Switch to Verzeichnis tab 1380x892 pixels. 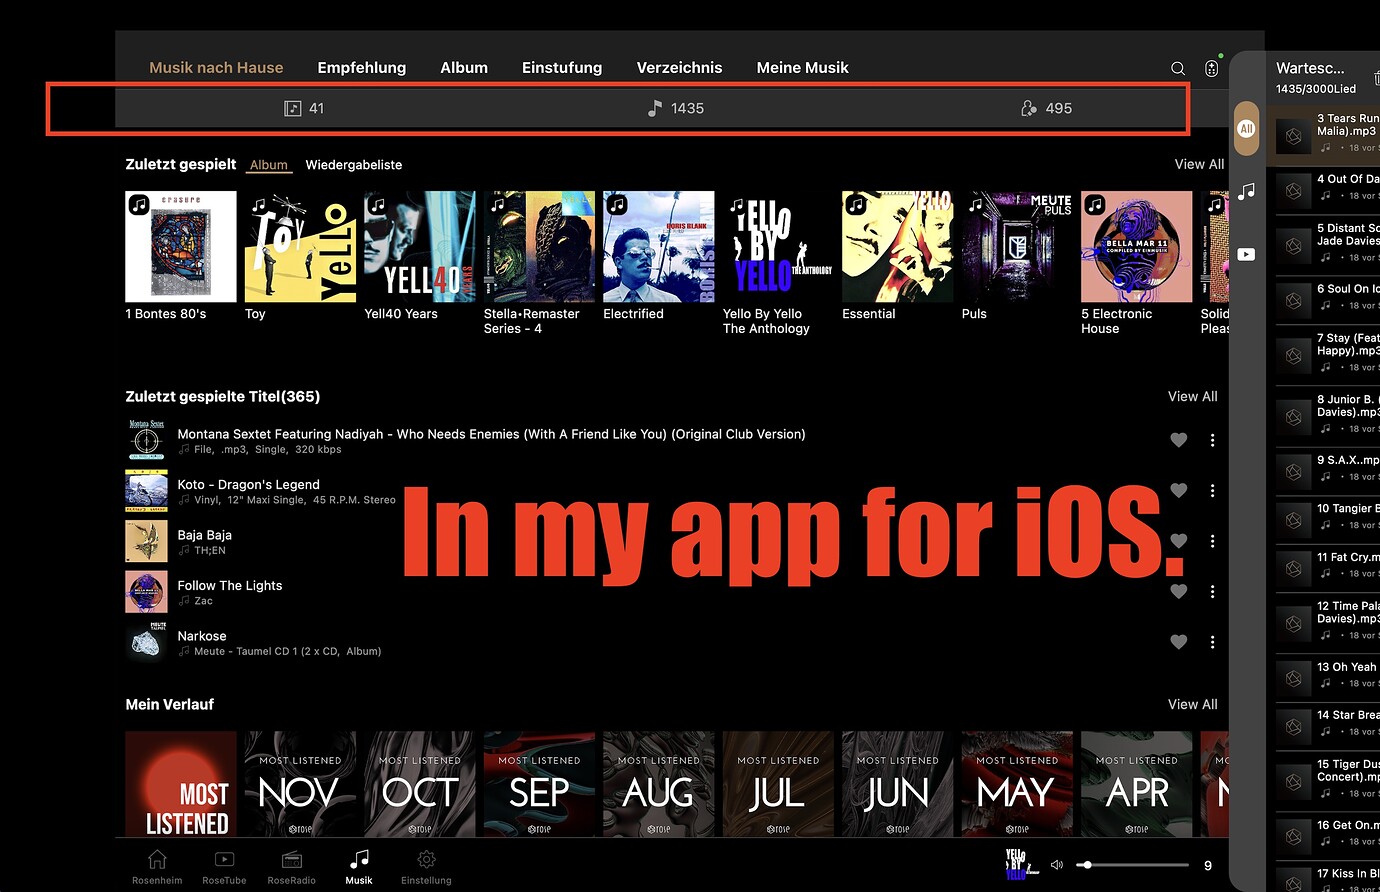[x=679, y=68]
